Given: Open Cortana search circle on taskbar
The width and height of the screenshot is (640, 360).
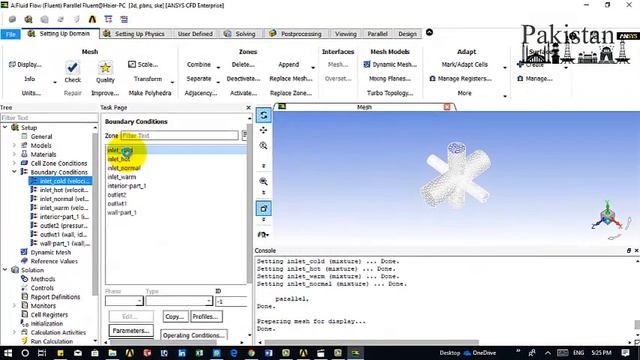Looking at the screenshot, I should coord(25,353).
